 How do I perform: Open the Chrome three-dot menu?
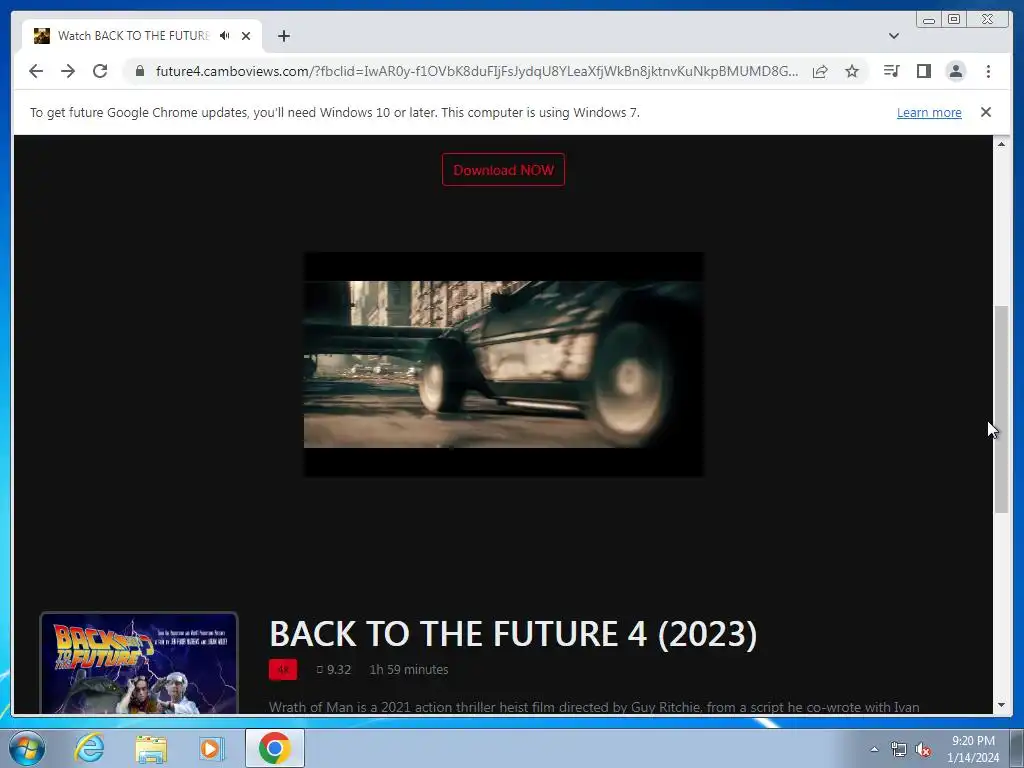[988, 71]
